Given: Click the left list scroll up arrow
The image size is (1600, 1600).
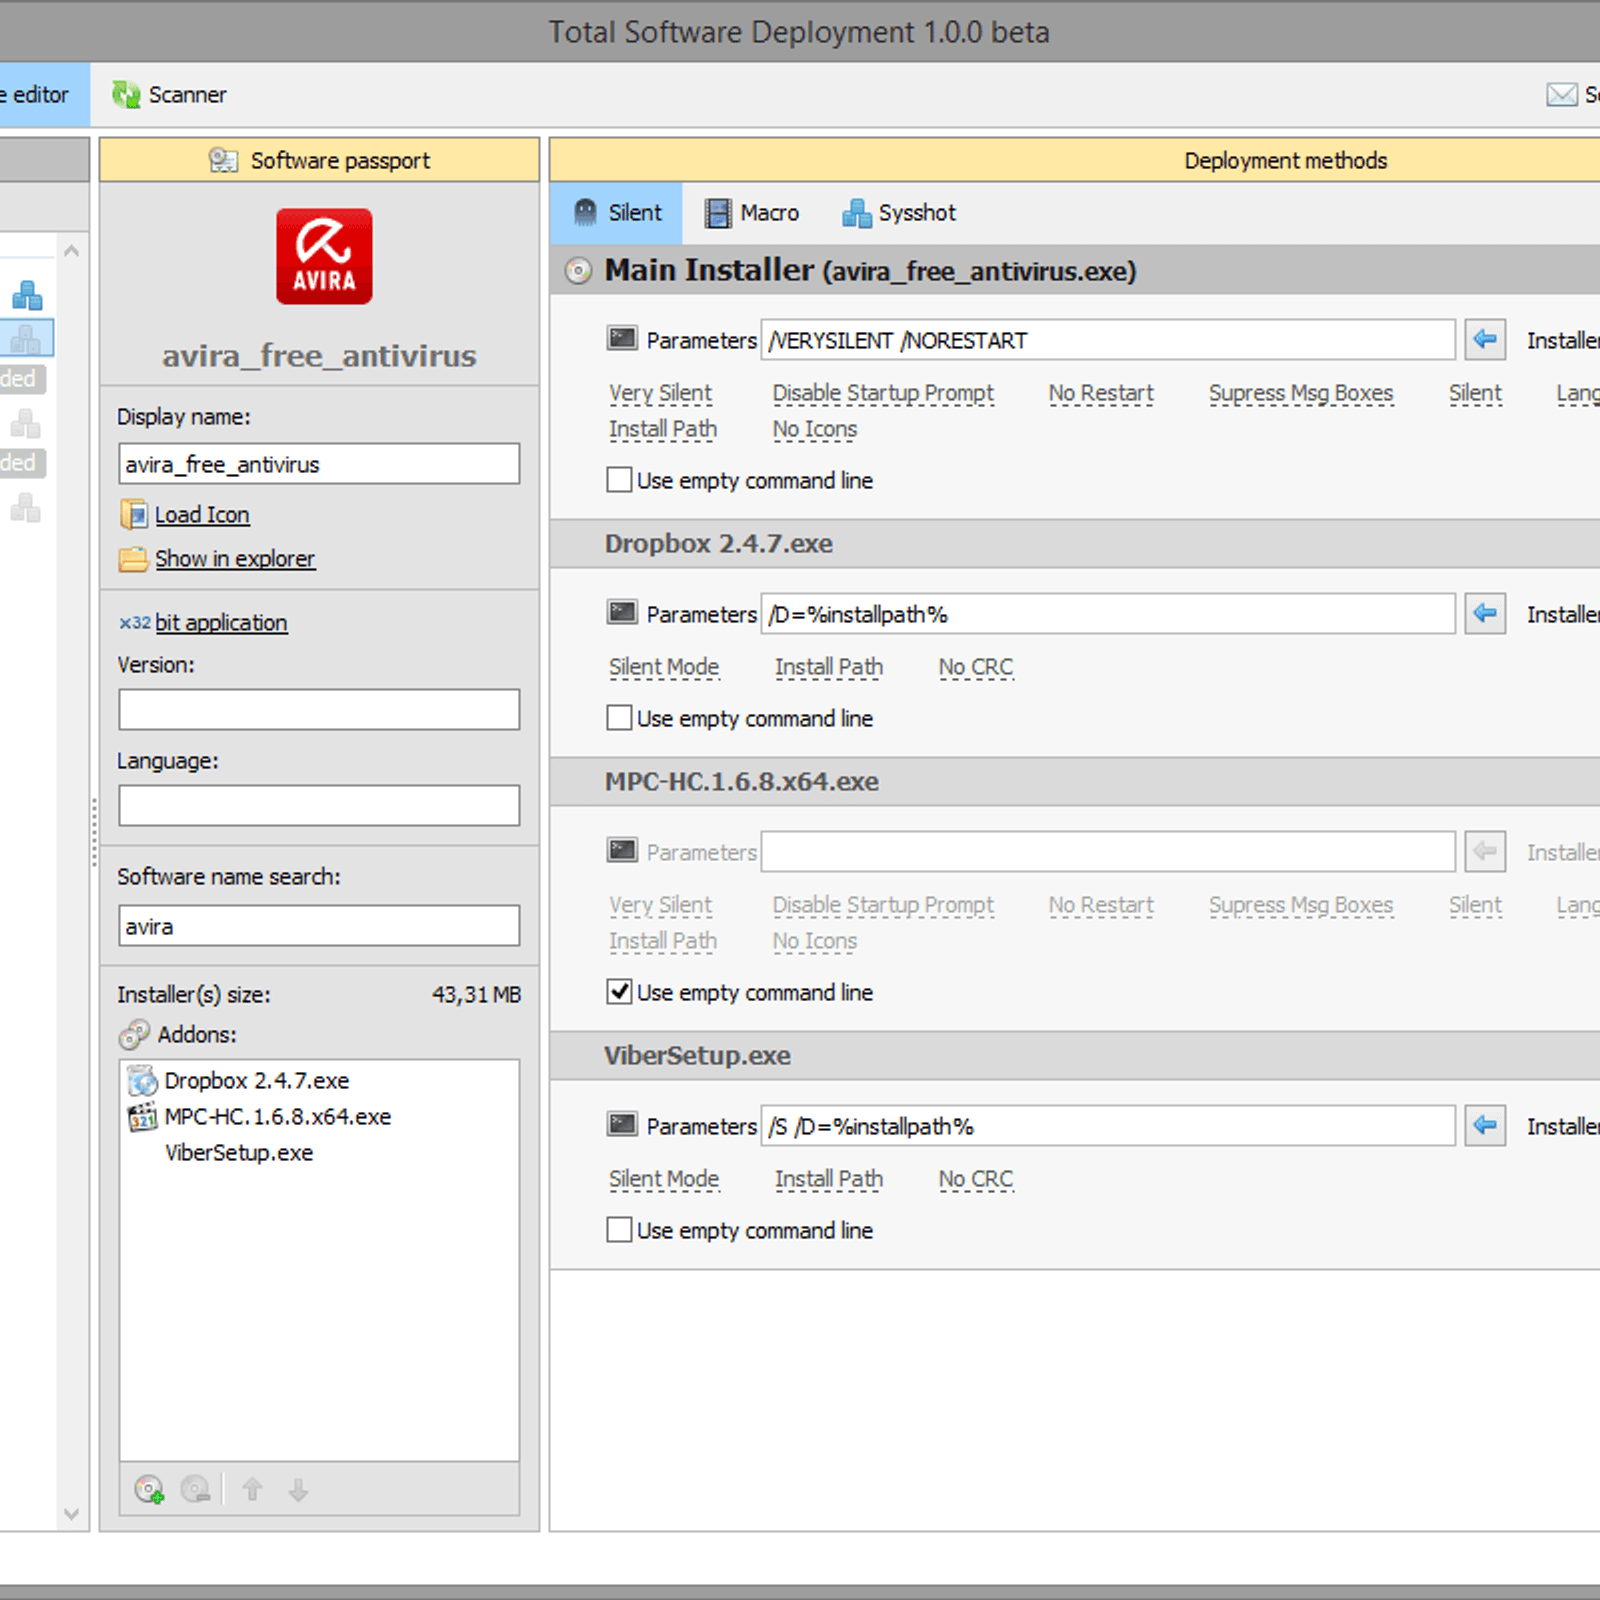Looking at the screenshot, I should pos(71,251).
